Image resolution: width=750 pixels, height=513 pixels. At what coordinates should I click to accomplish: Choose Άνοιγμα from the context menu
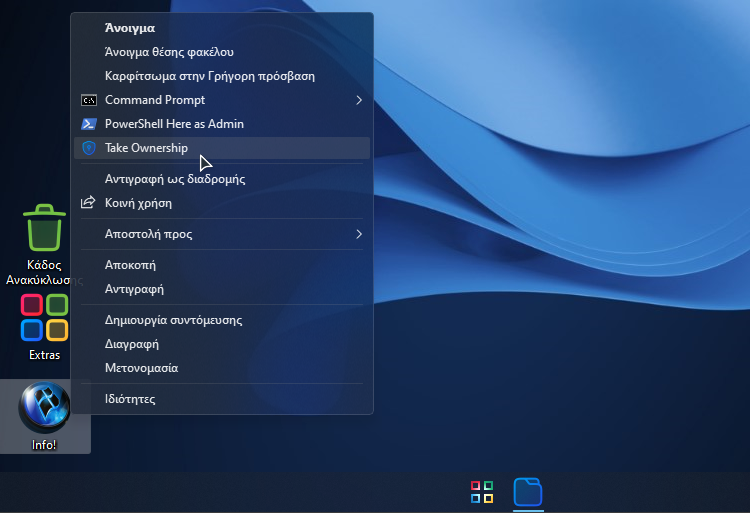click(222, 28)
